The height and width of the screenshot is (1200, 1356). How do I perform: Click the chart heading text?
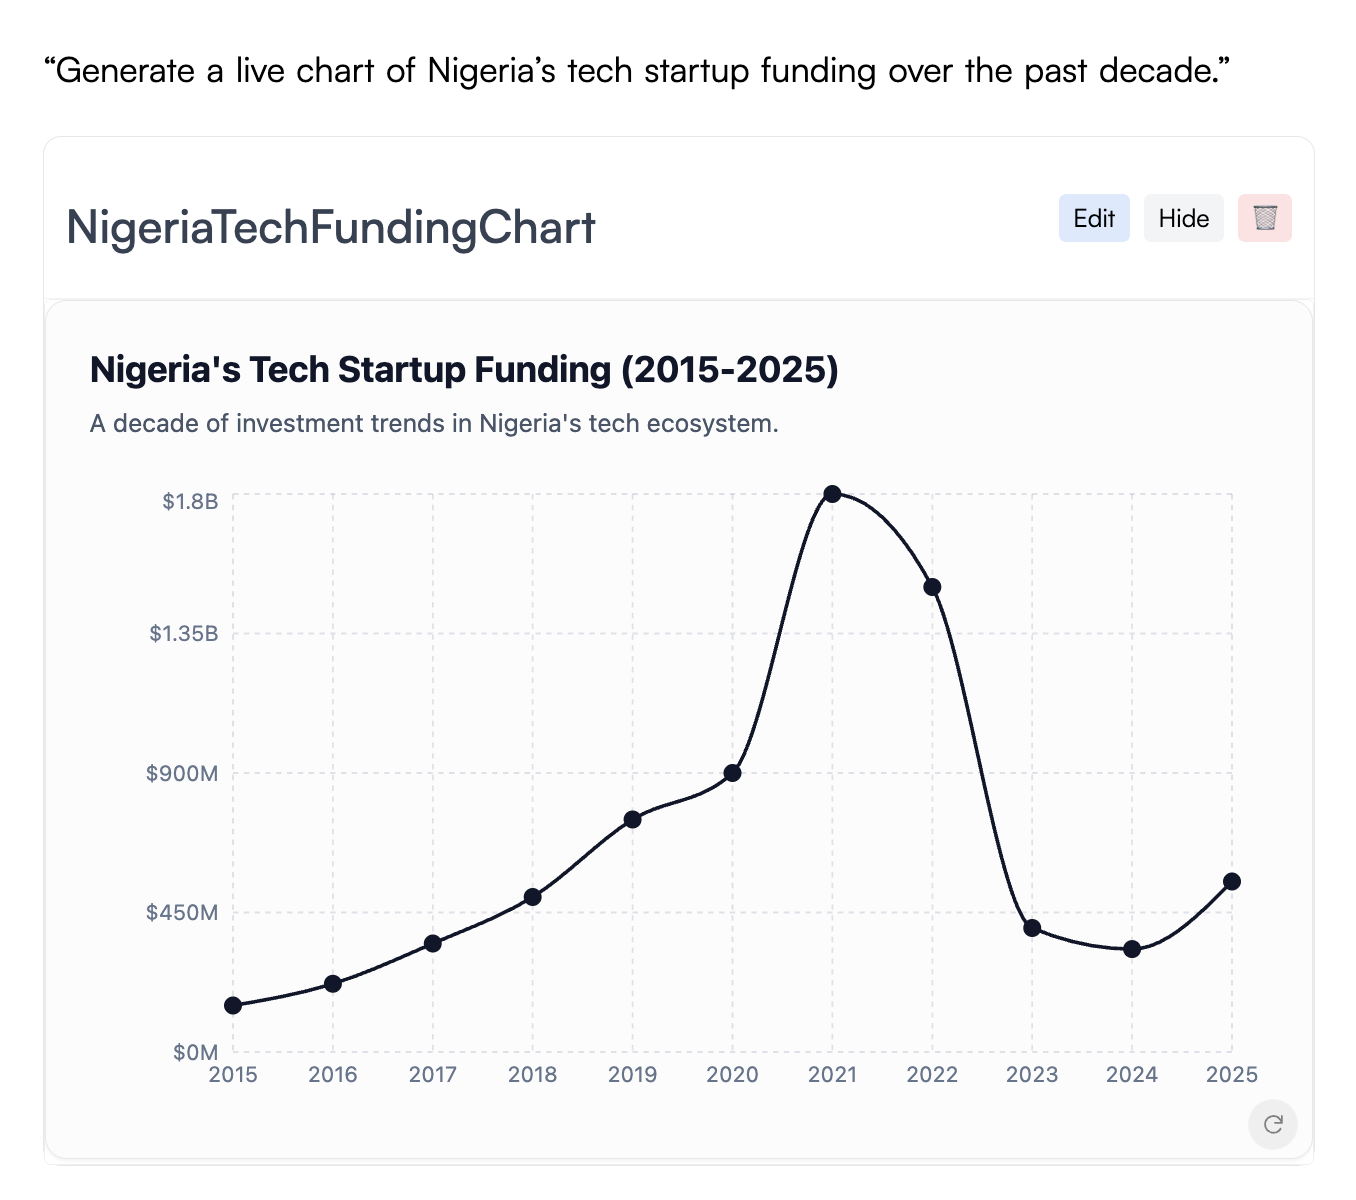[x=464, y=370]
